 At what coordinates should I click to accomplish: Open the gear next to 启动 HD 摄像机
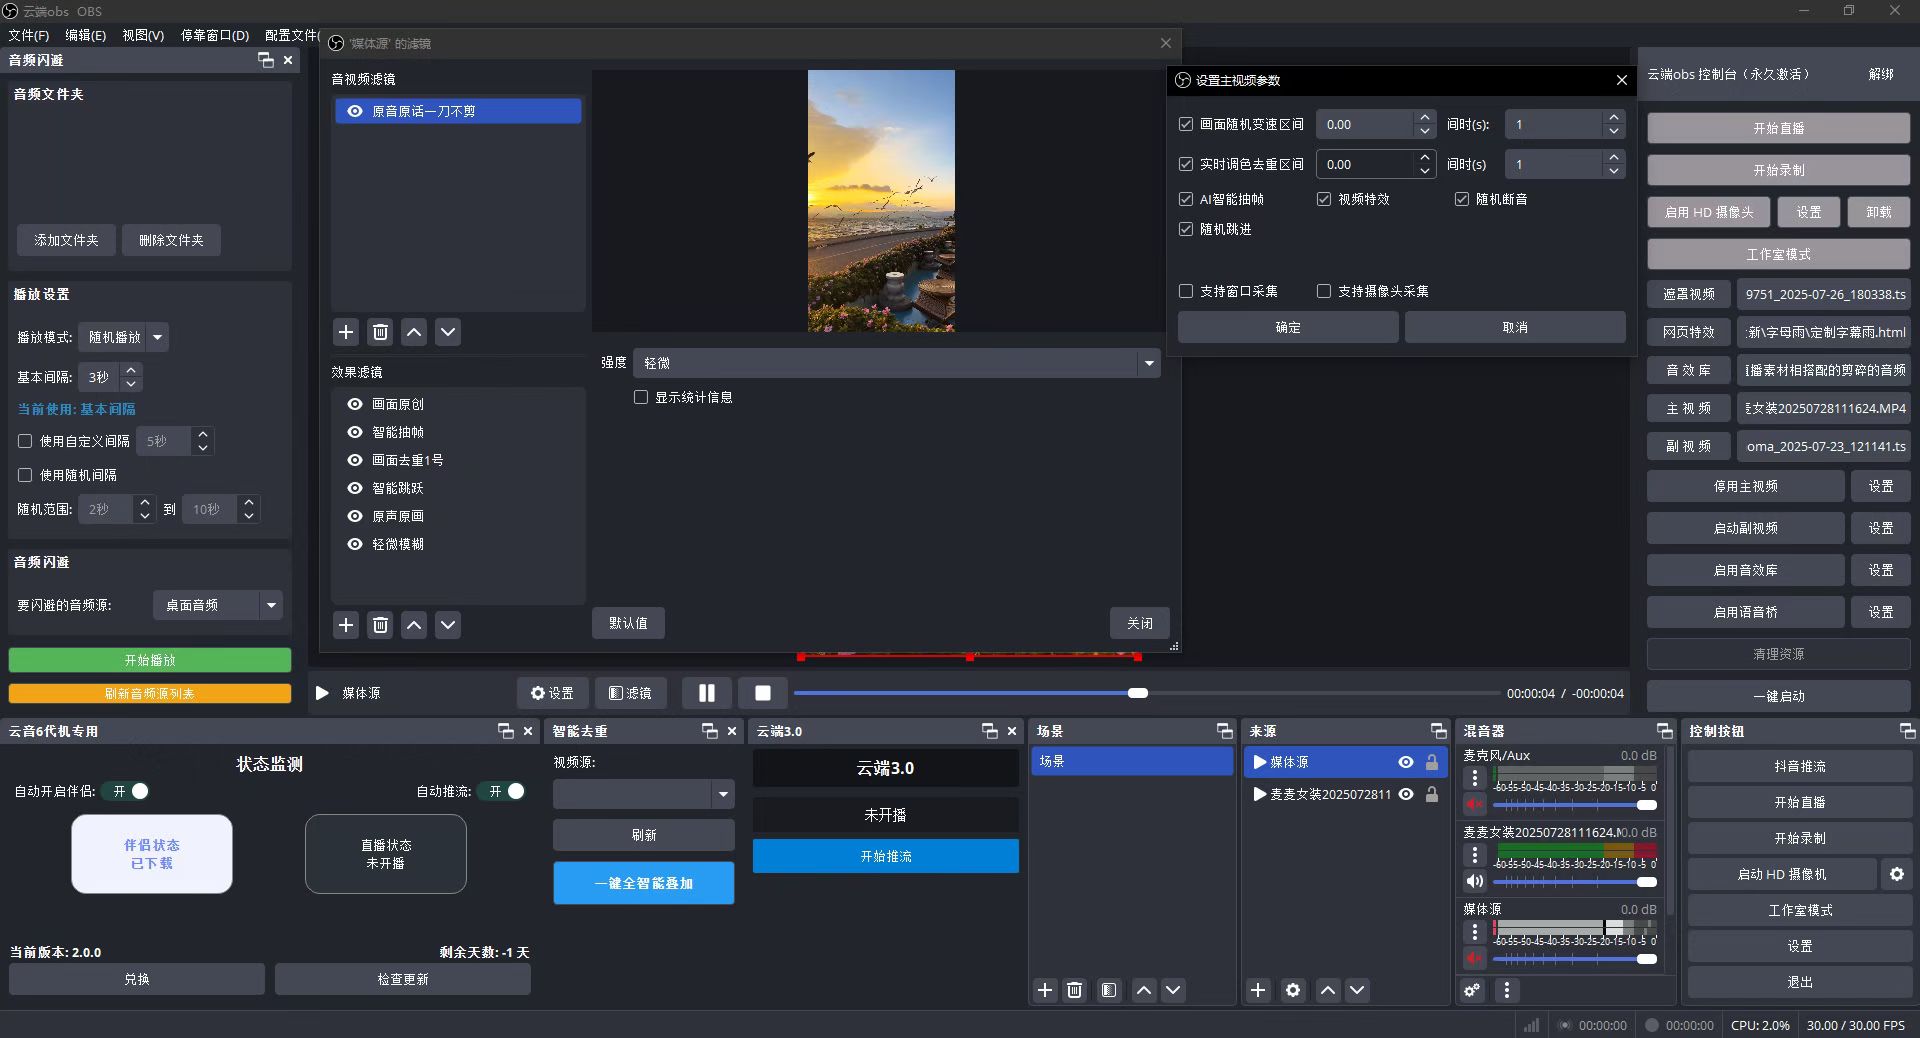point(1896,874)
